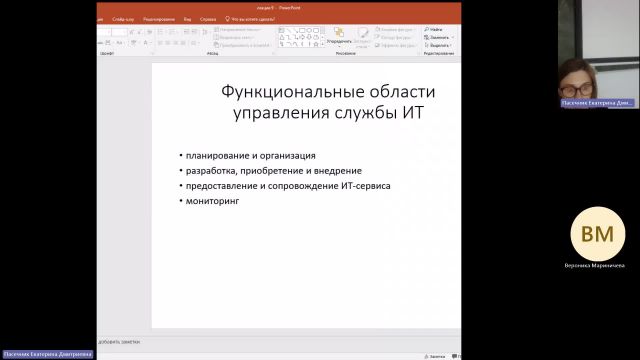Apply a numbered list
Screen dimensions: 640x360
173,32
